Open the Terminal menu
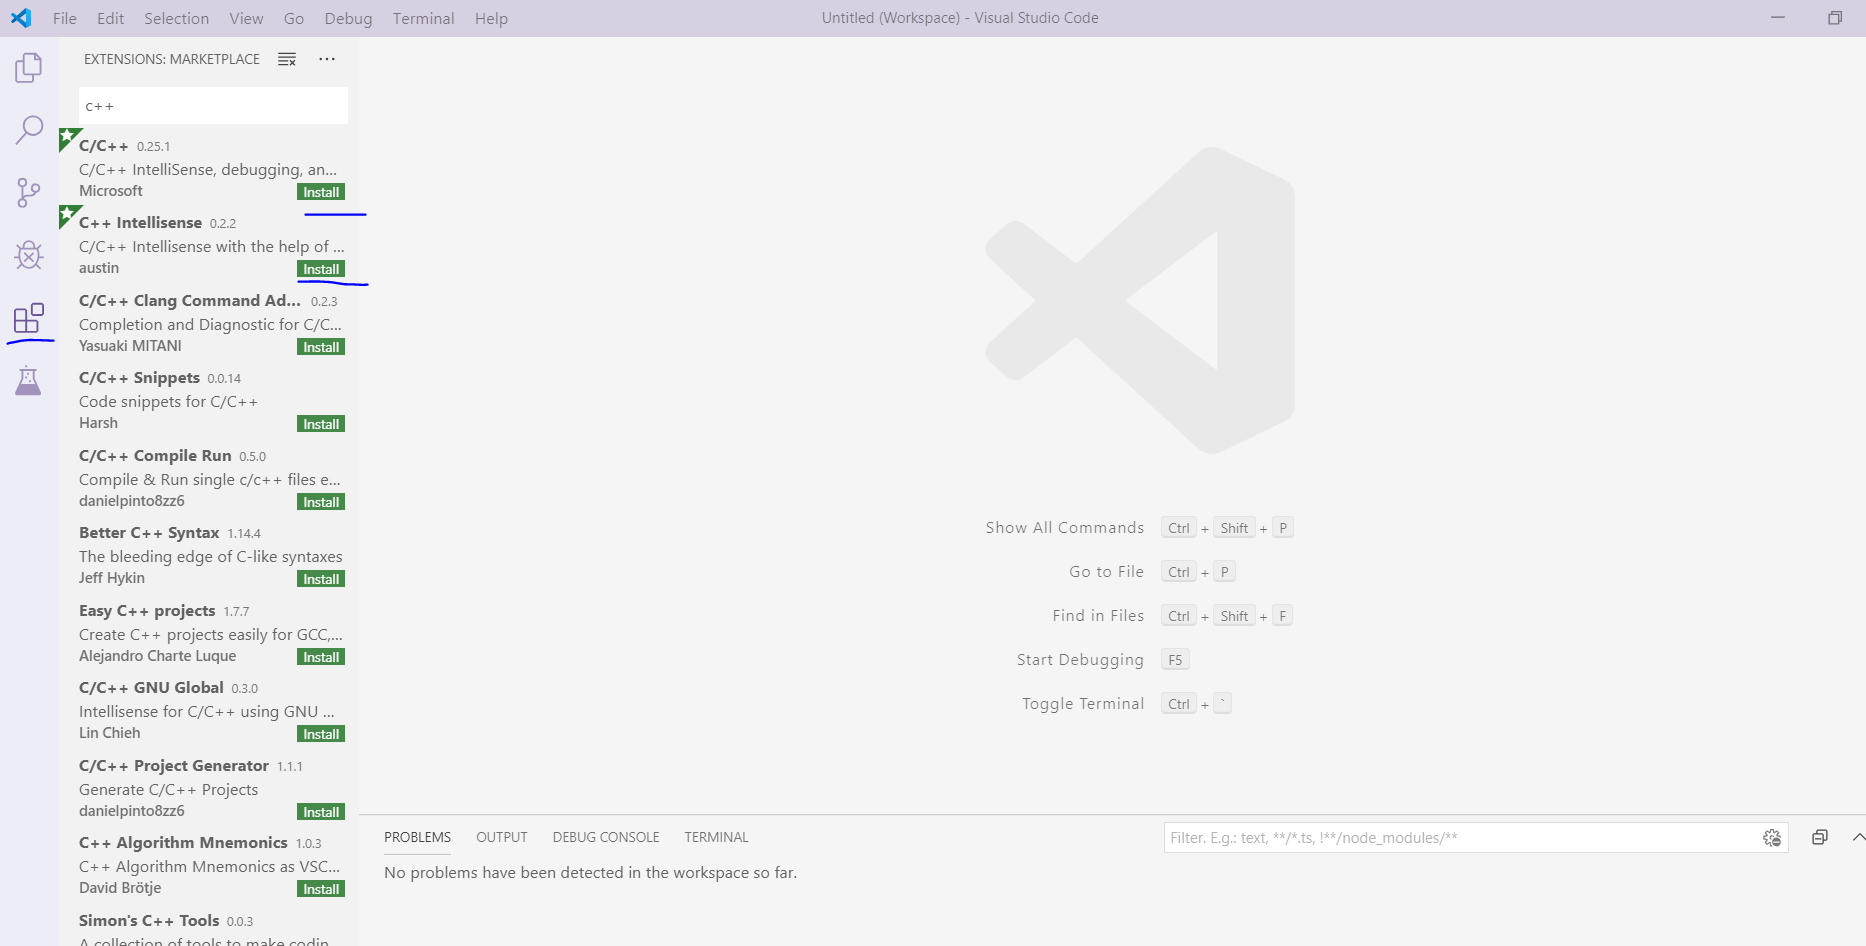The width and height of the screenshot is (1866, 946). [423, 18]
